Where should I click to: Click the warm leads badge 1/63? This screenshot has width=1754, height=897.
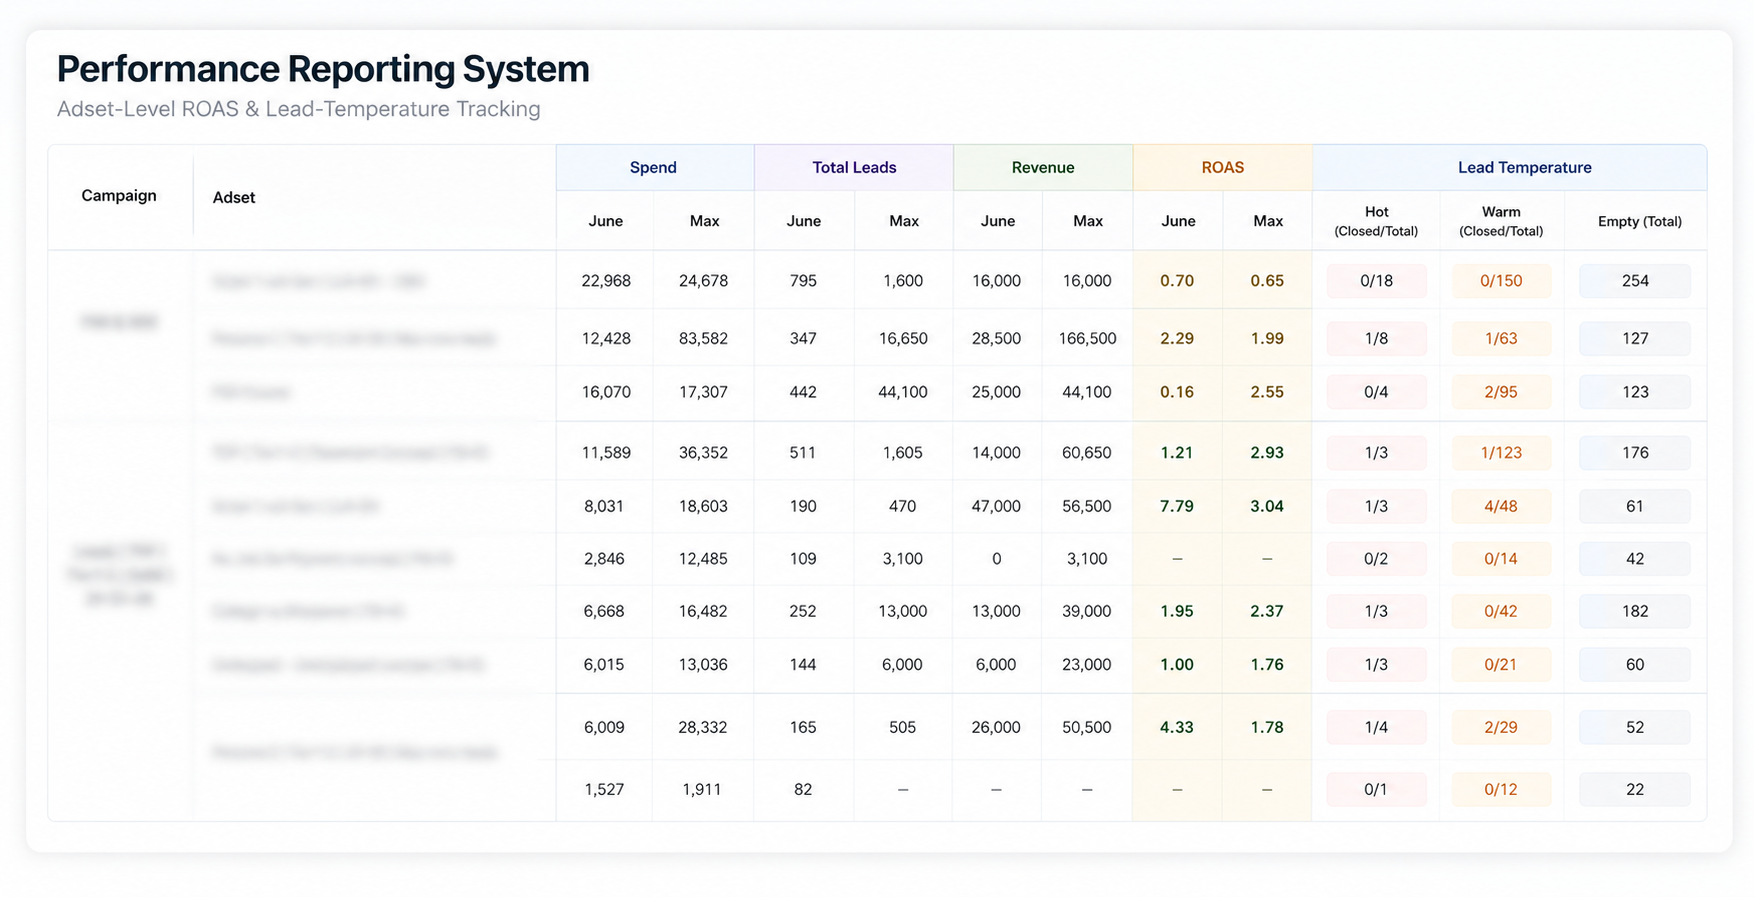1502,339
